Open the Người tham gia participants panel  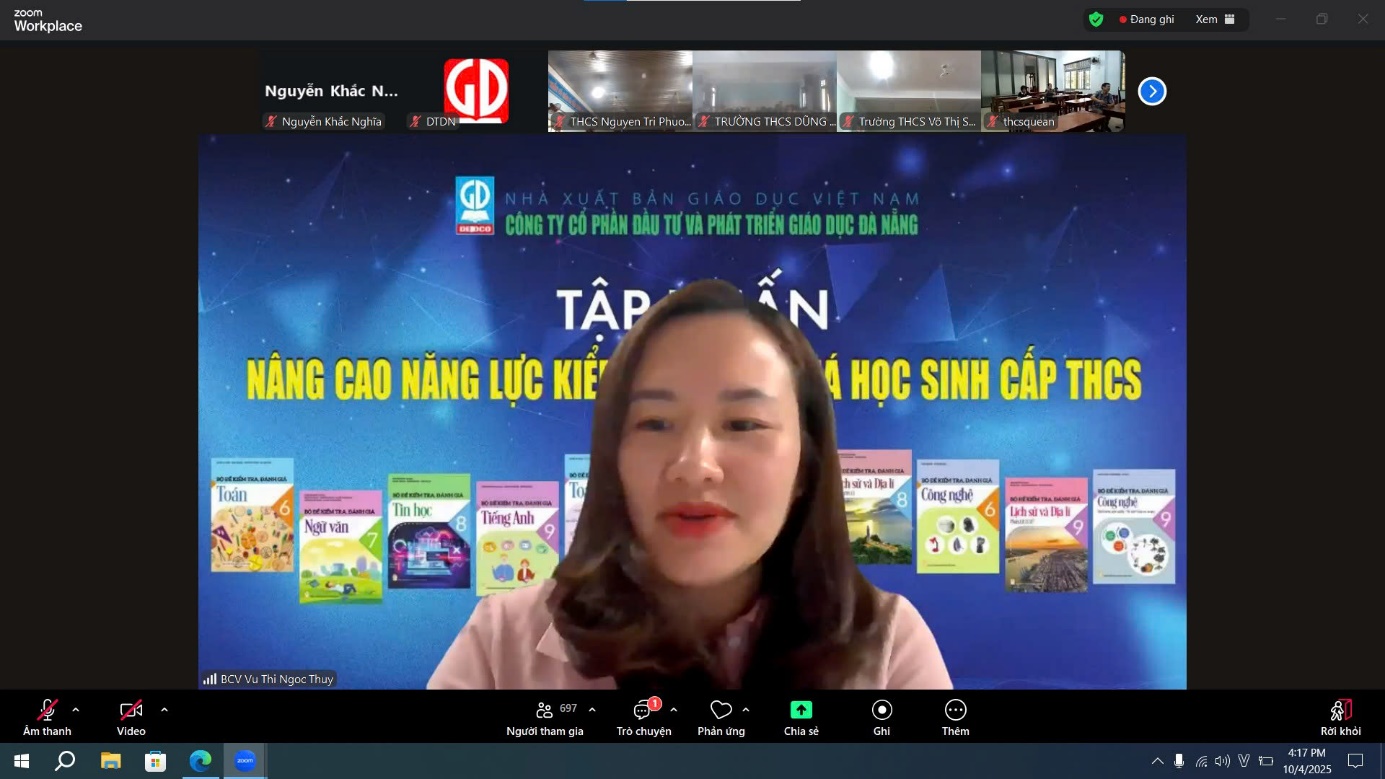coord(545,716)
